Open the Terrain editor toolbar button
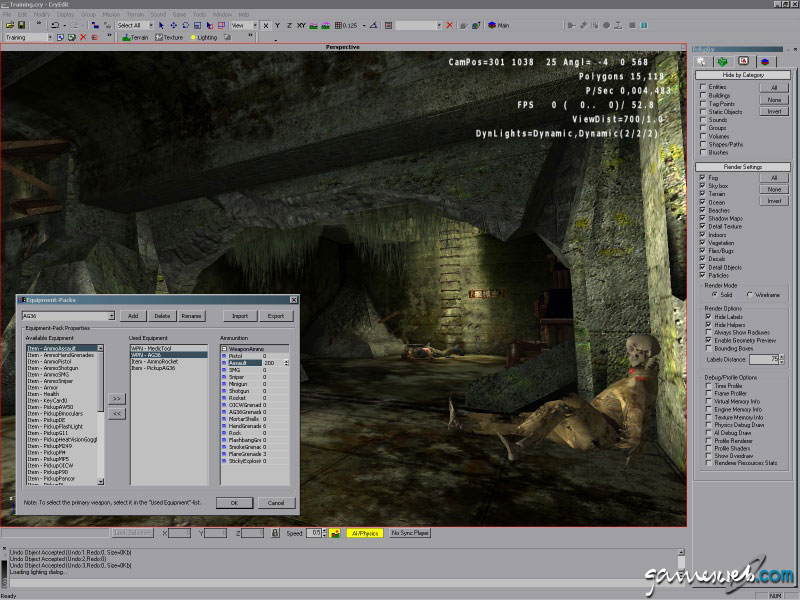This screenshot has width=800, height=600. (x=135, y=37)
